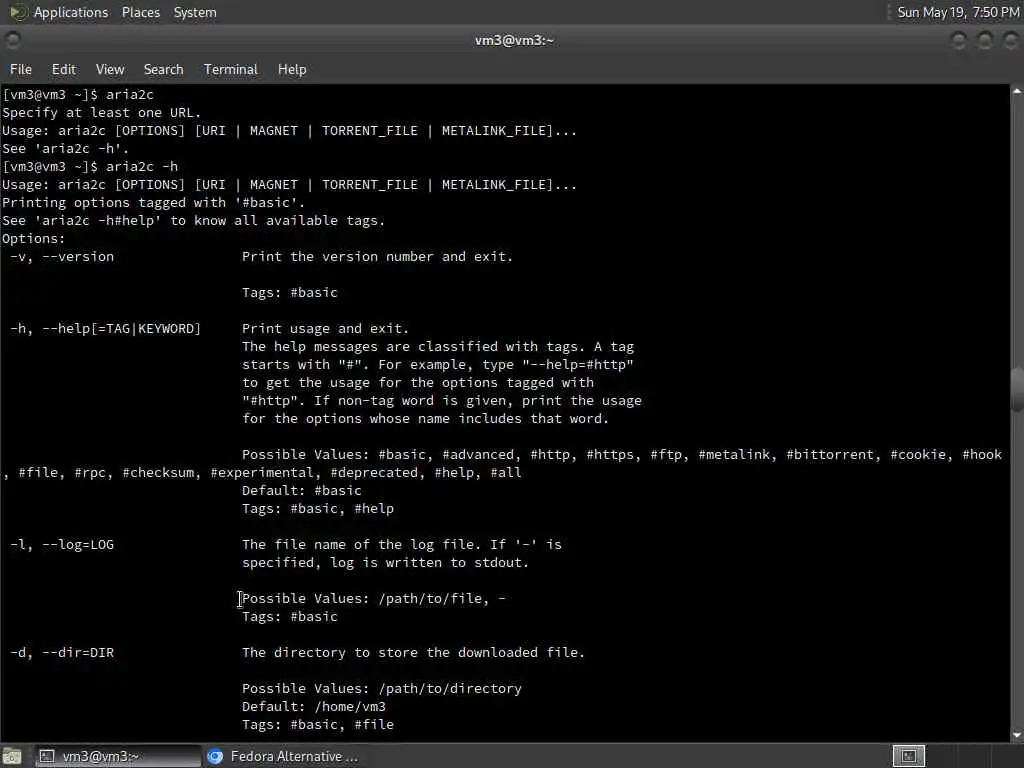Click the scrollbar down arrow
Screen dimensions: 1024x768
[1017, 735]
